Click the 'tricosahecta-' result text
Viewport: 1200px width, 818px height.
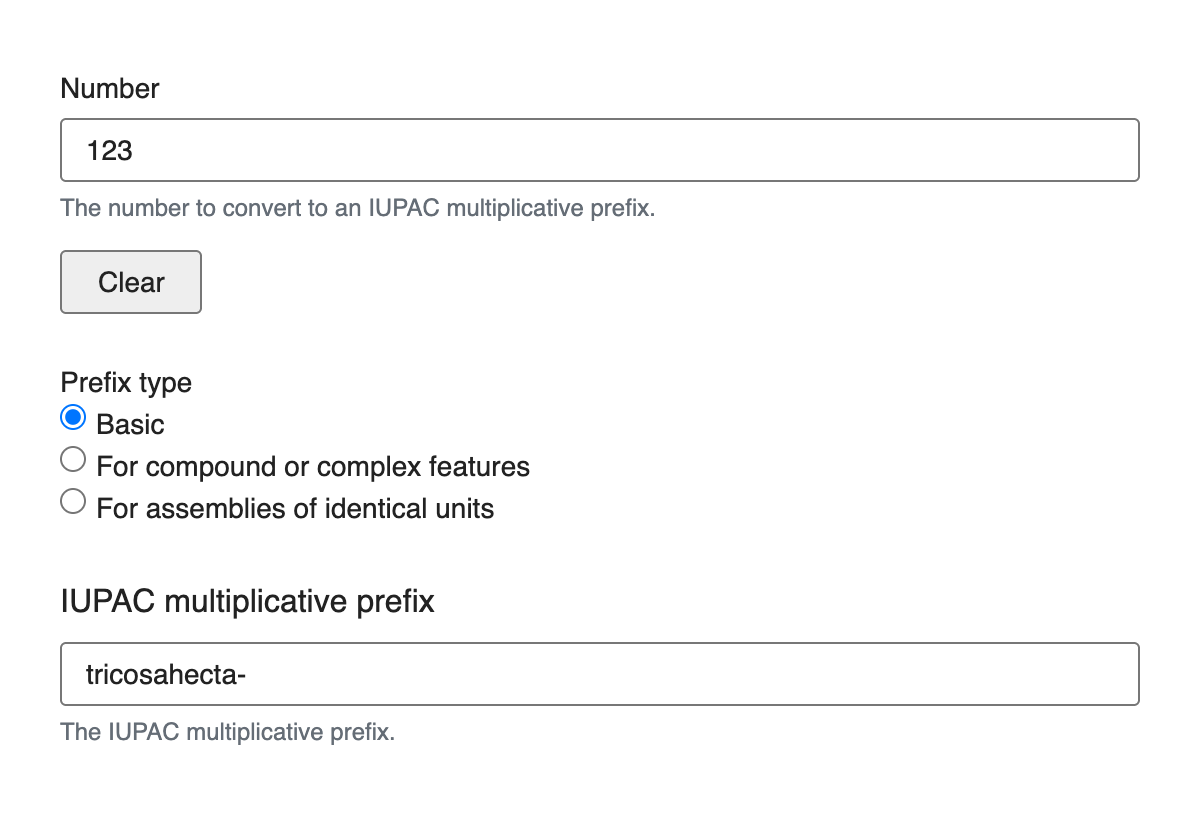click(166, 675)
